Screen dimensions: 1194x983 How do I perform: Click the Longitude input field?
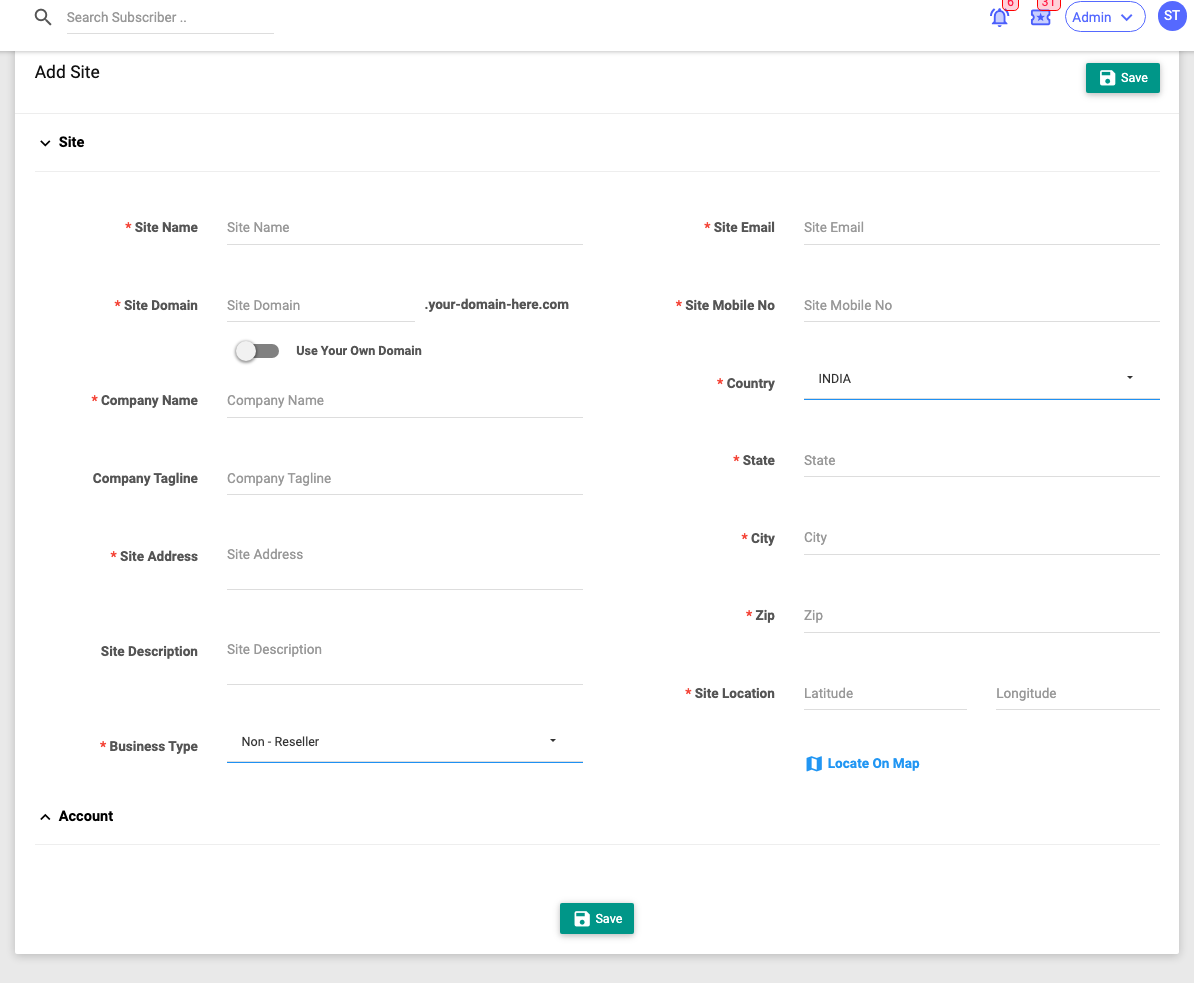[1077, 694]
